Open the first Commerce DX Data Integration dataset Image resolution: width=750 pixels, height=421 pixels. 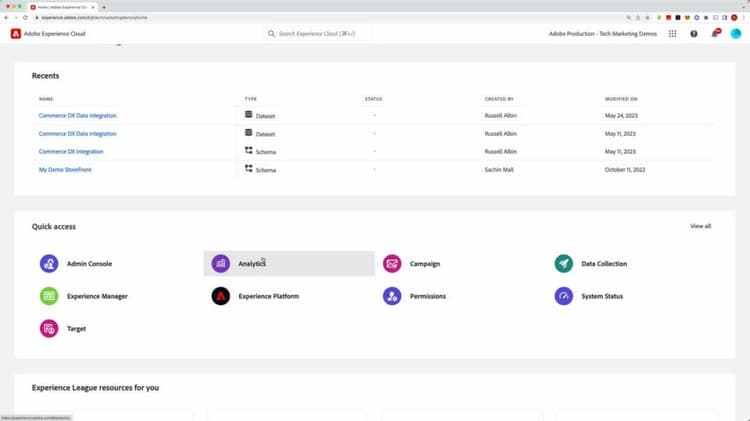tap(77, 116)
